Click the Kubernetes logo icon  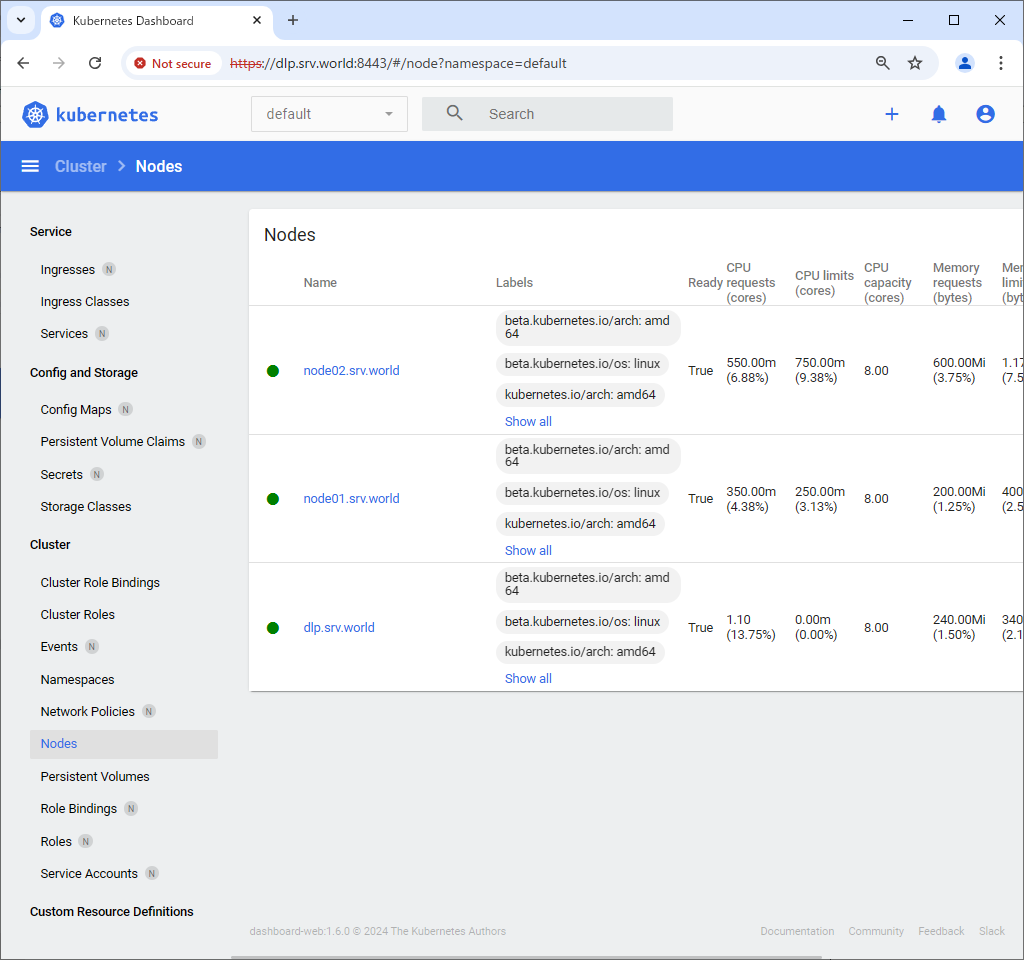(x=35, y=115)
